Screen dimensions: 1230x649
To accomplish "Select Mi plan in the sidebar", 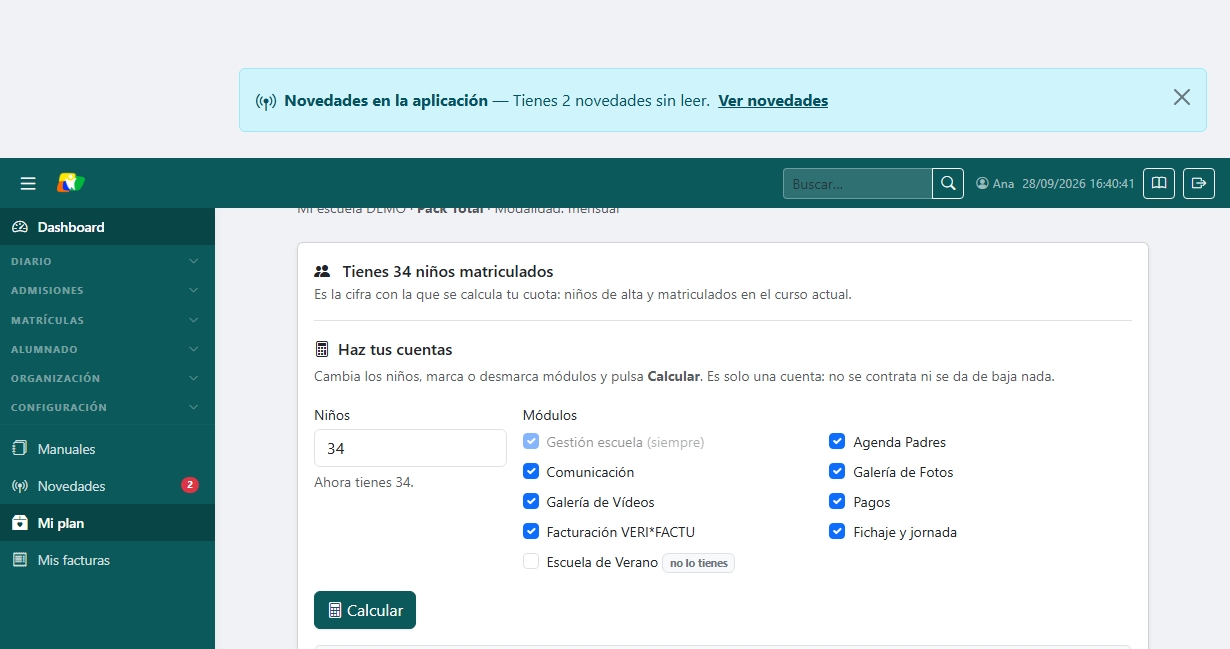I will click(107, 523).
